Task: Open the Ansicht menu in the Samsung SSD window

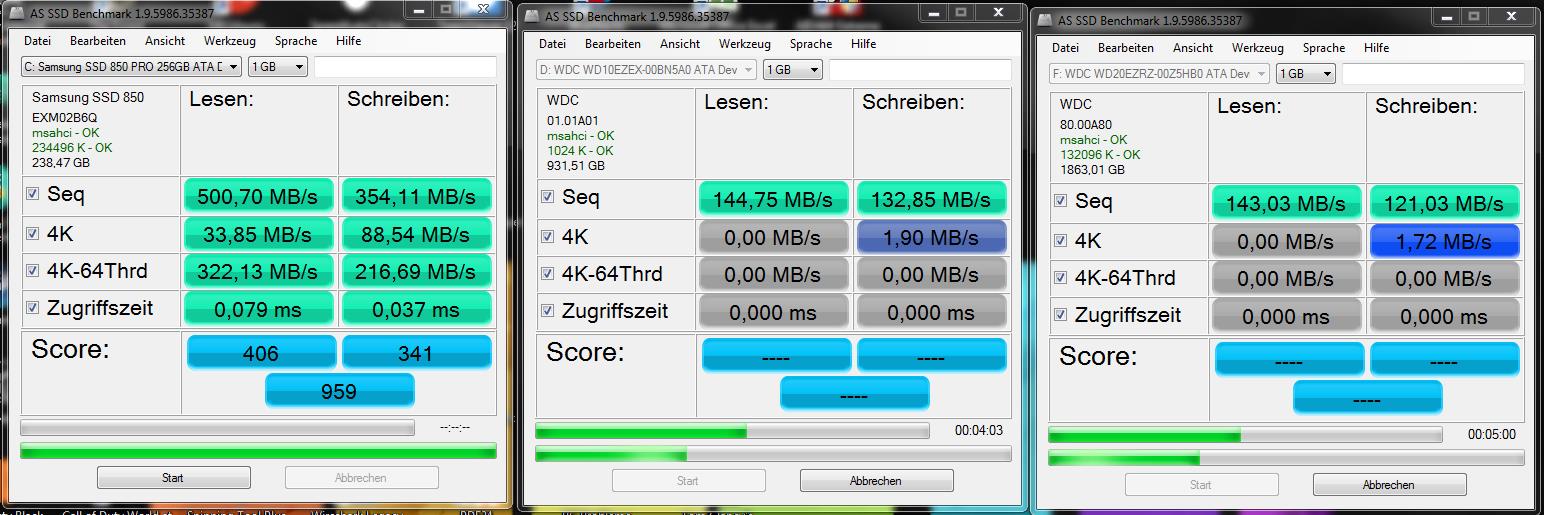Action: point(165,41)
